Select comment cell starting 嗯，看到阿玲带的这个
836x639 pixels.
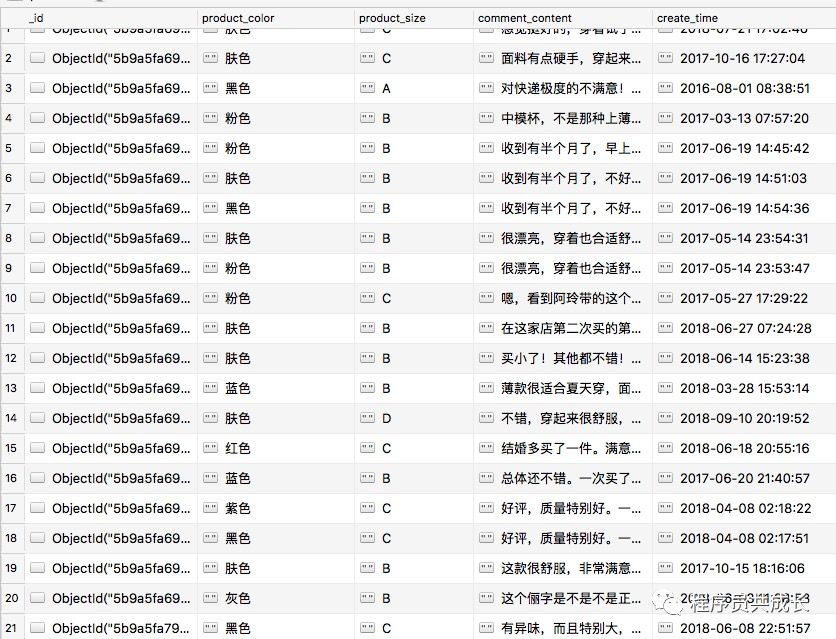click(x=563, y=298)
